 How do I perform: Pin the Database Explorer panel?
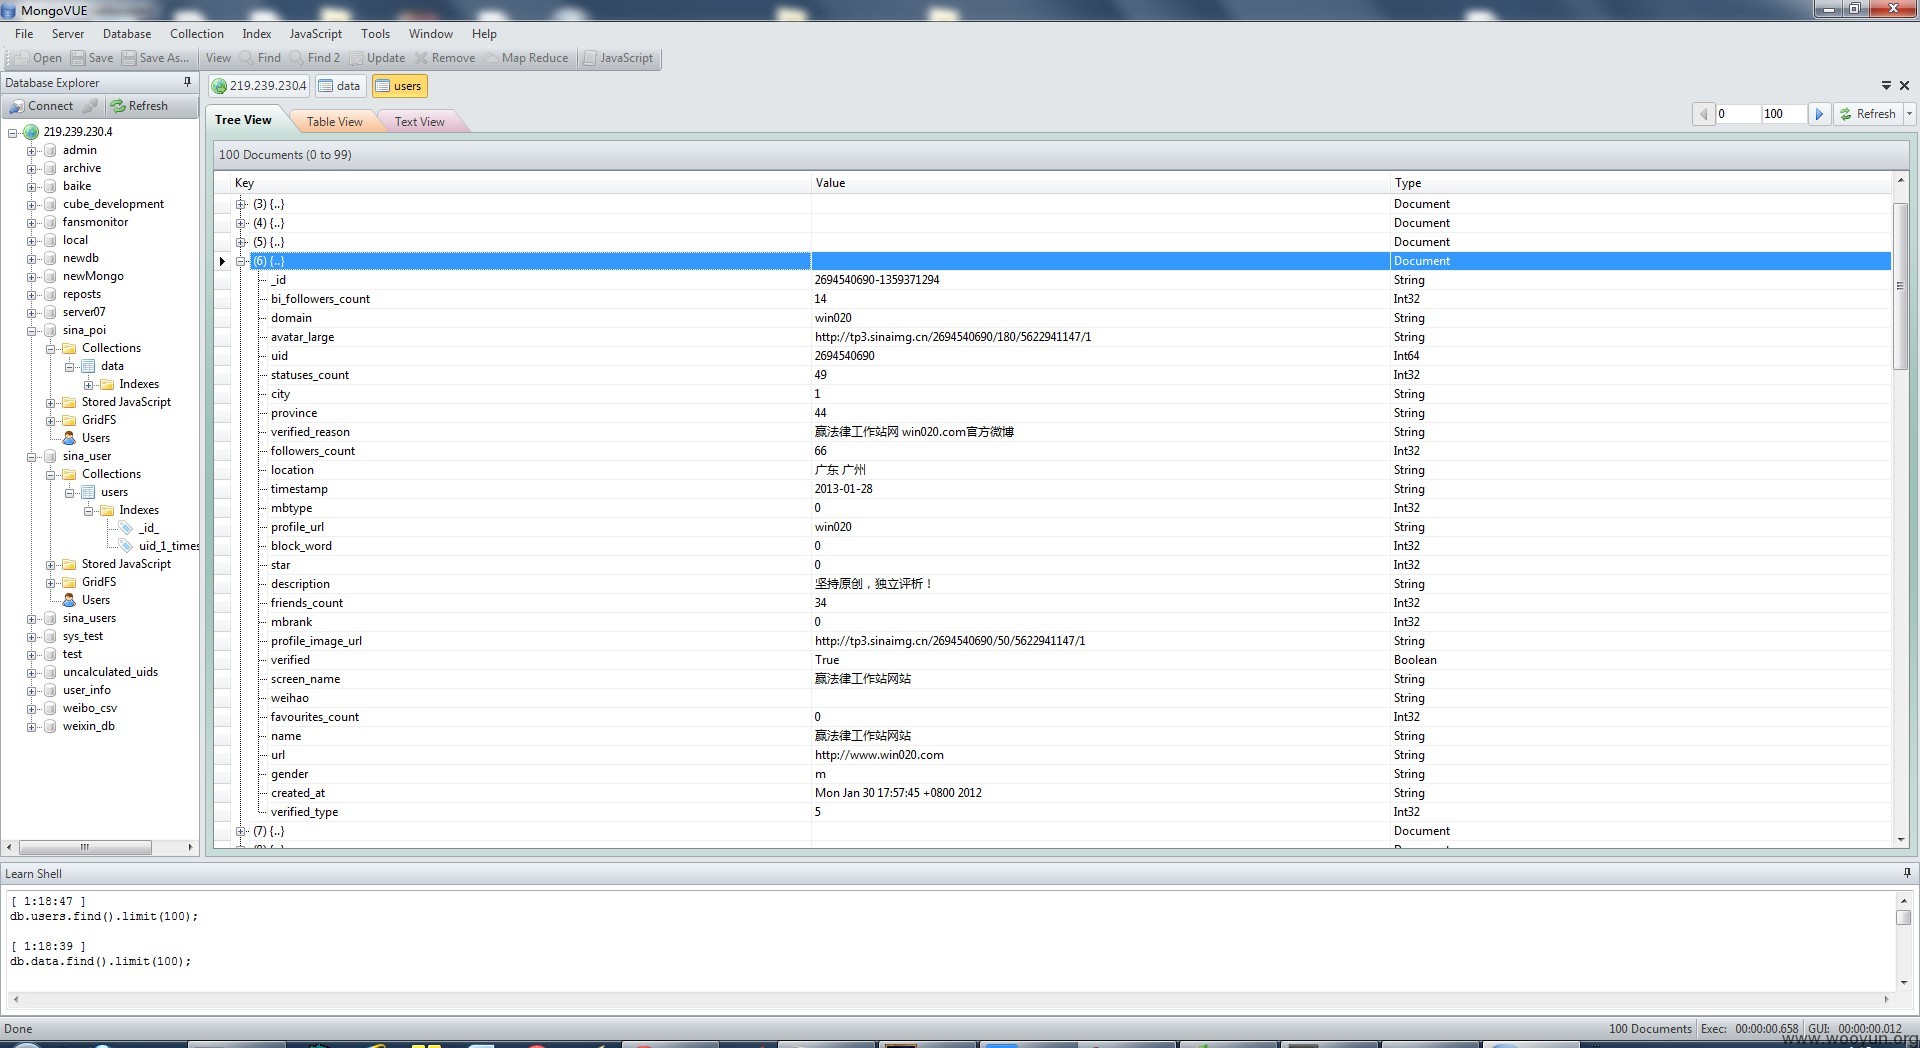click(187, 82)
